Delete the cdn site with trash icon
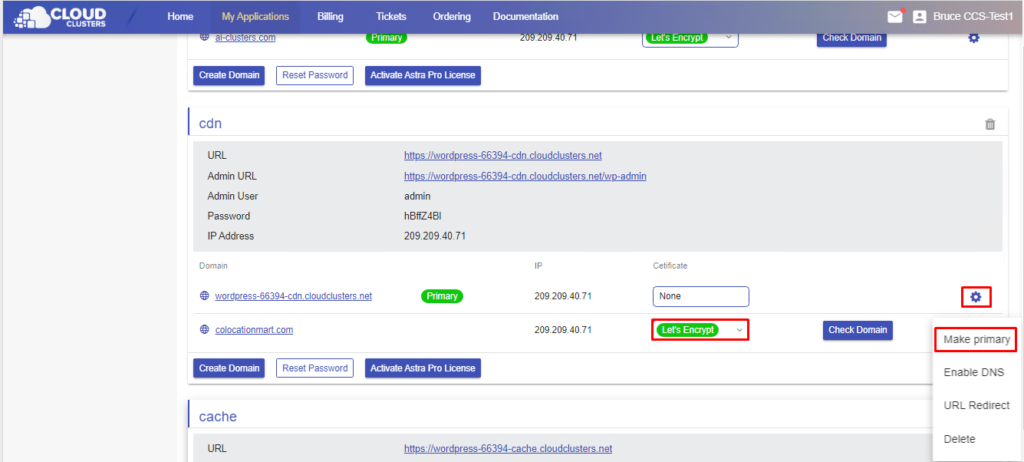1024x462 pixels. [x=990, y=124]
